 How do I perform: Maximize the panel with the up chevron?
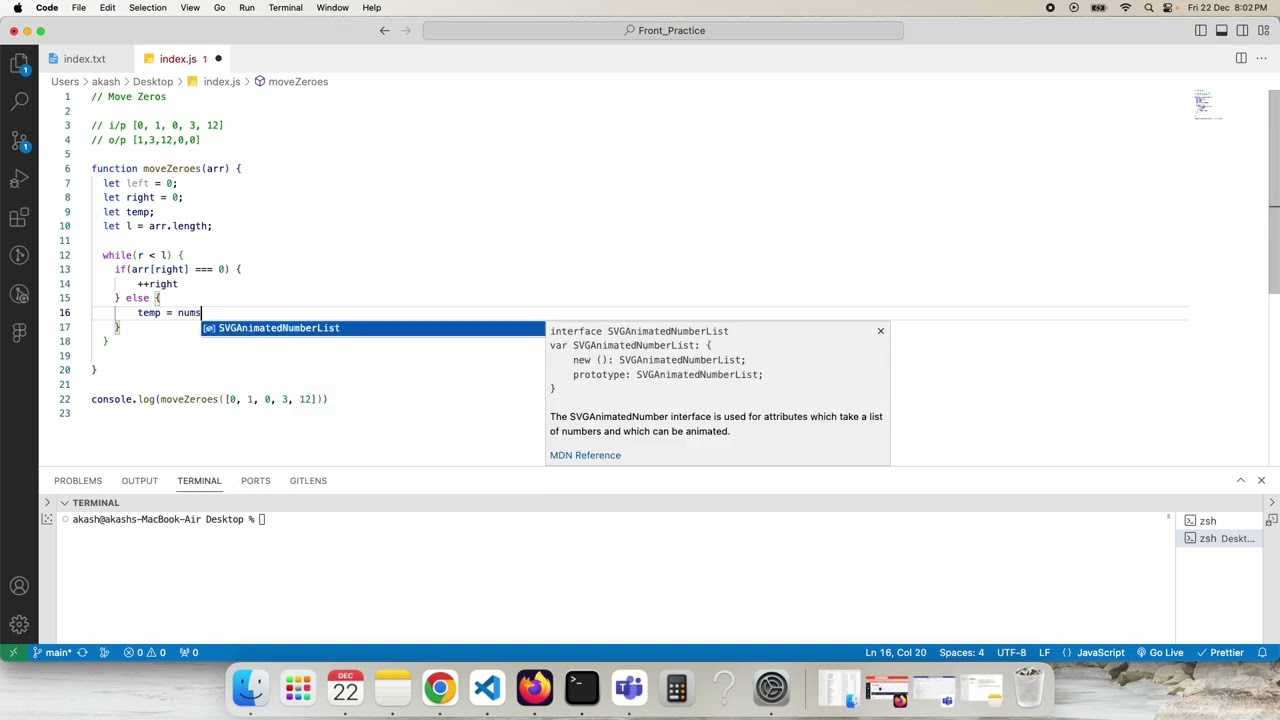pos(1241,481)
